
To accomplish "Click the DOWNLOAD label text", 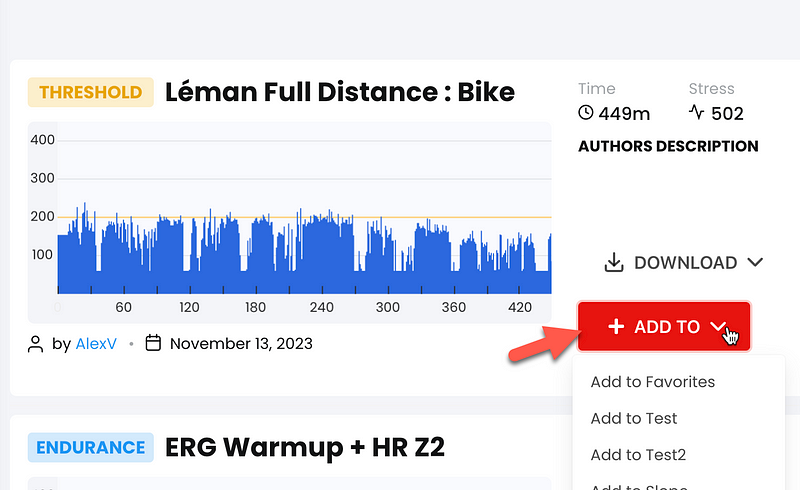I will (685, 262).
